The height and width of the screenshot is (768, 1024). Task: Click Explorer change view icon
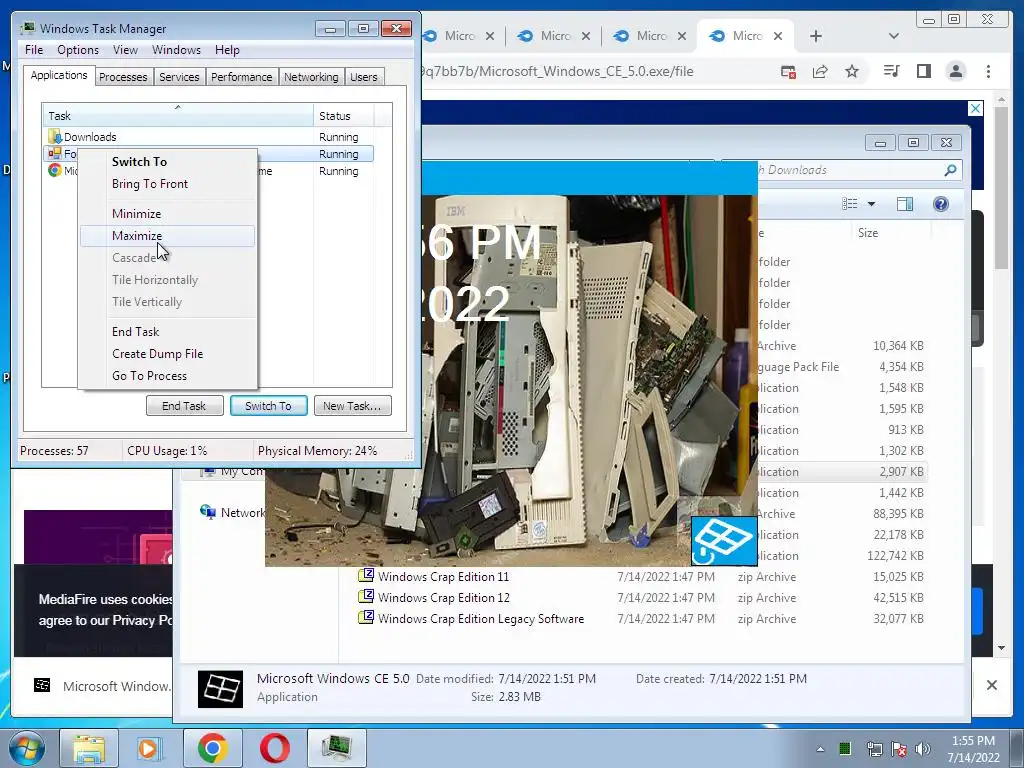[850, 204]
